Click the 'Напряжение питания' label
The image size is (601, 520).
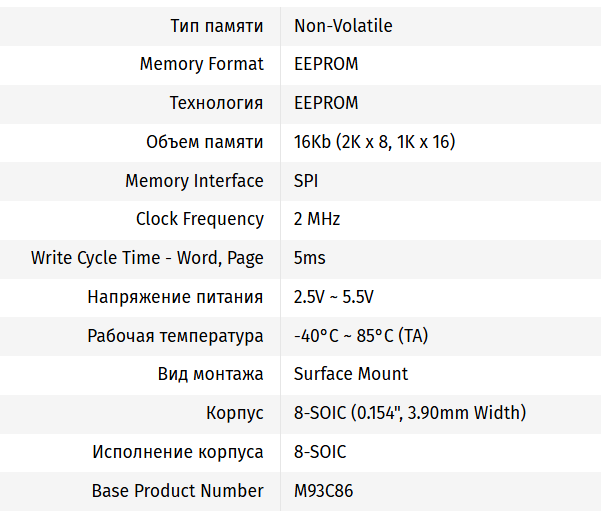[175, 297]
